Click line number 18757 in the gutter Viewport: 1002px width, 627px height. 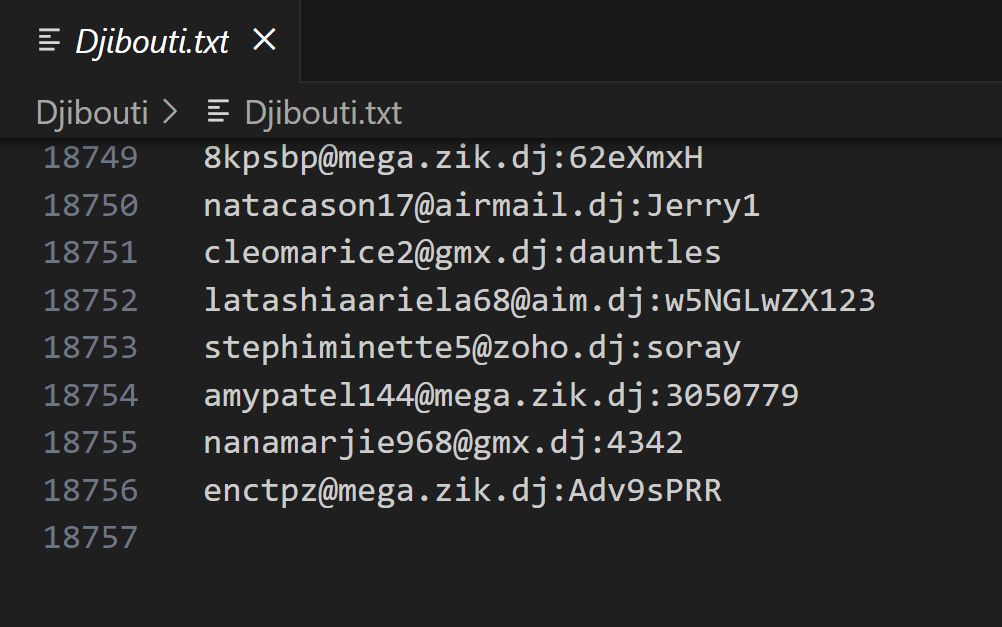tap(91, 538)
